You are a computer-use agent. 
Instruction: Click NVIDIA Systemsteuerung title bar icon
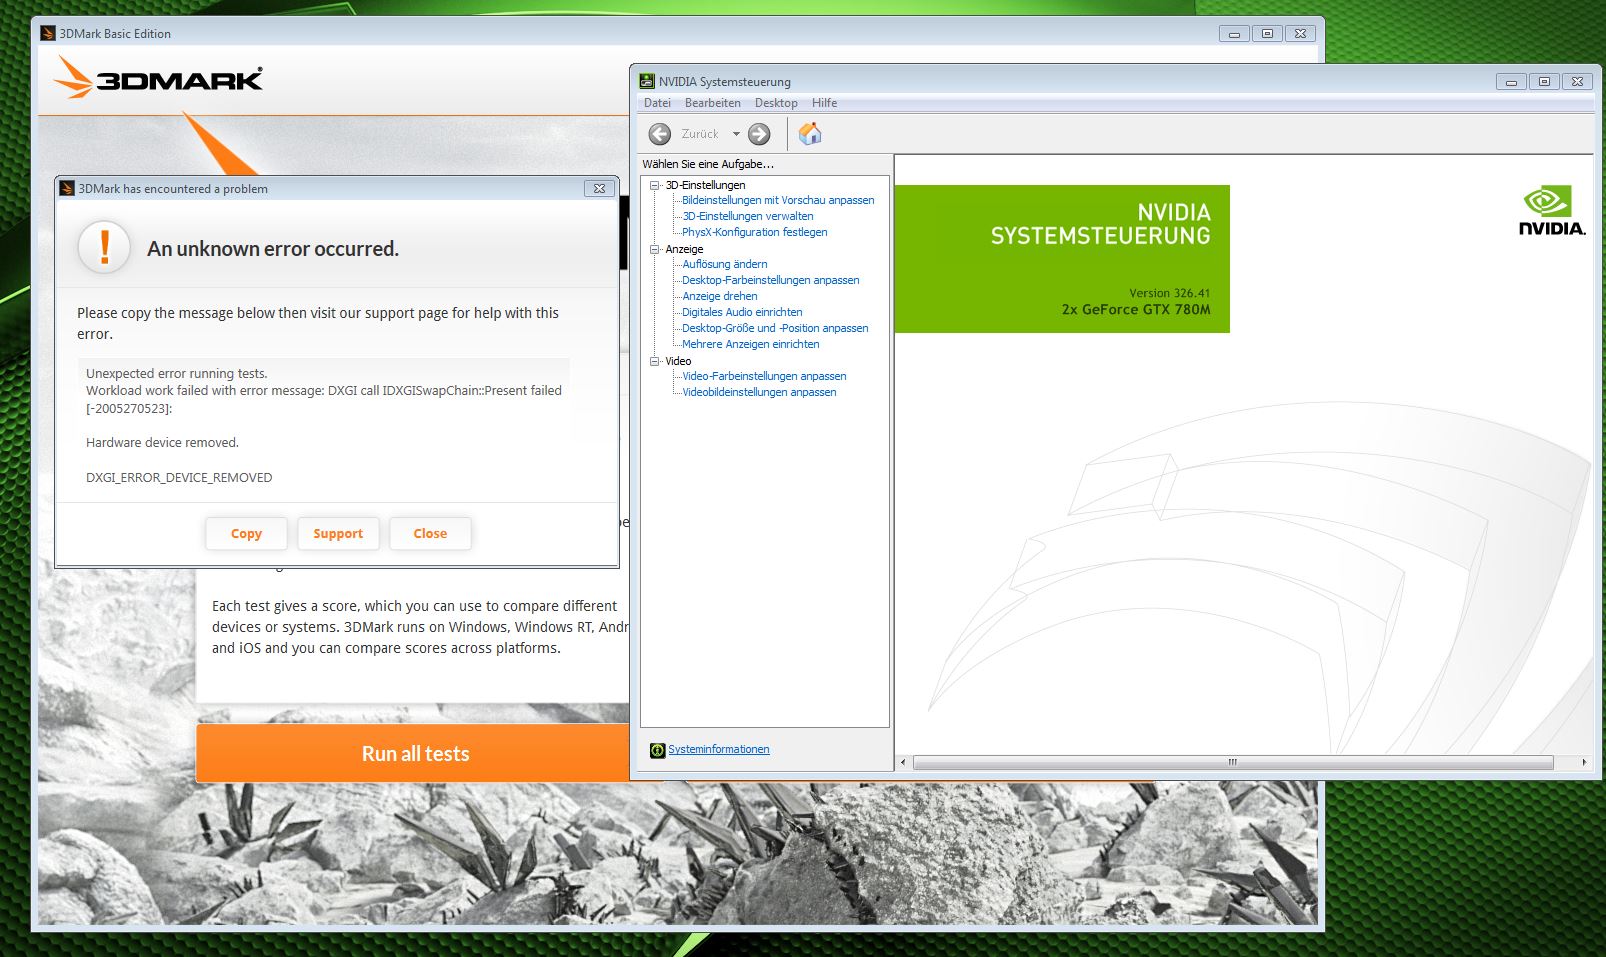click(647, 81)
